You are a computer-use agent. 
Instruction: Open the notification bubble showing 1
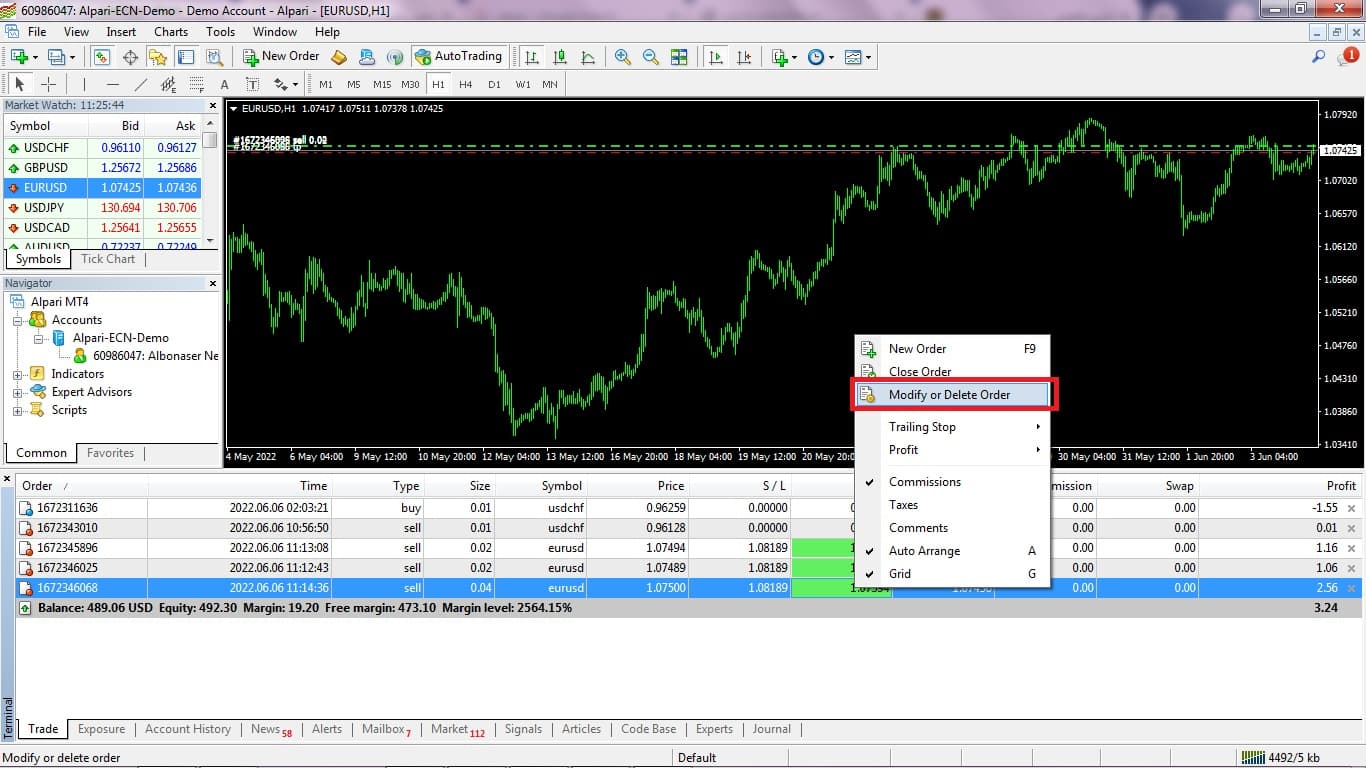point(1347,57)
